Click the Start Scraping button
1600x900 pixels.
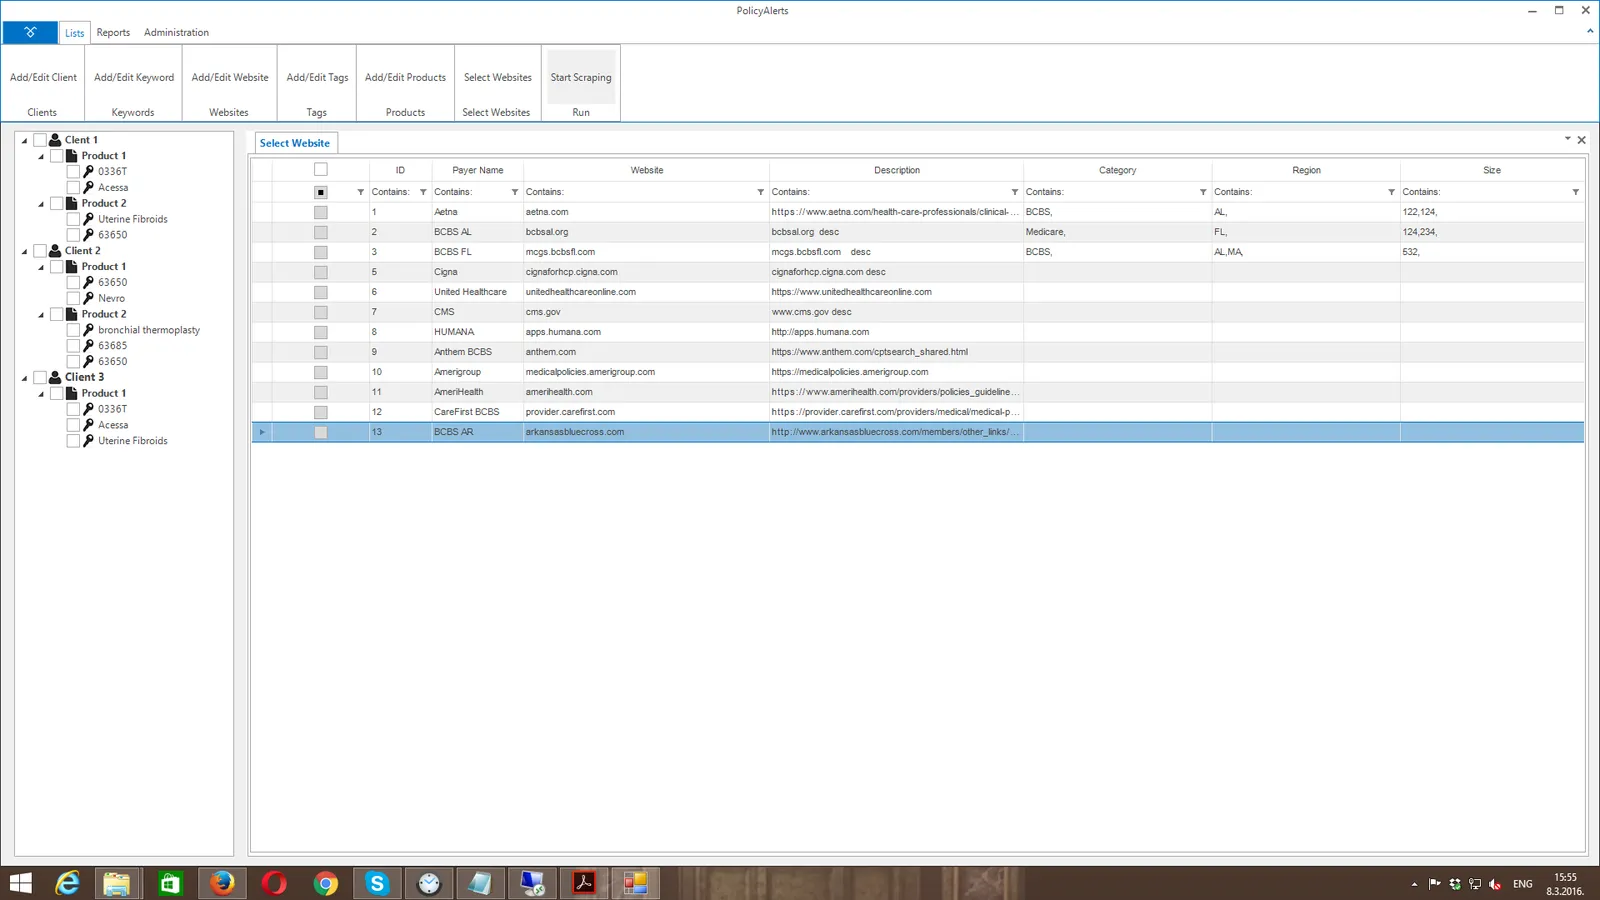point(581,77)
